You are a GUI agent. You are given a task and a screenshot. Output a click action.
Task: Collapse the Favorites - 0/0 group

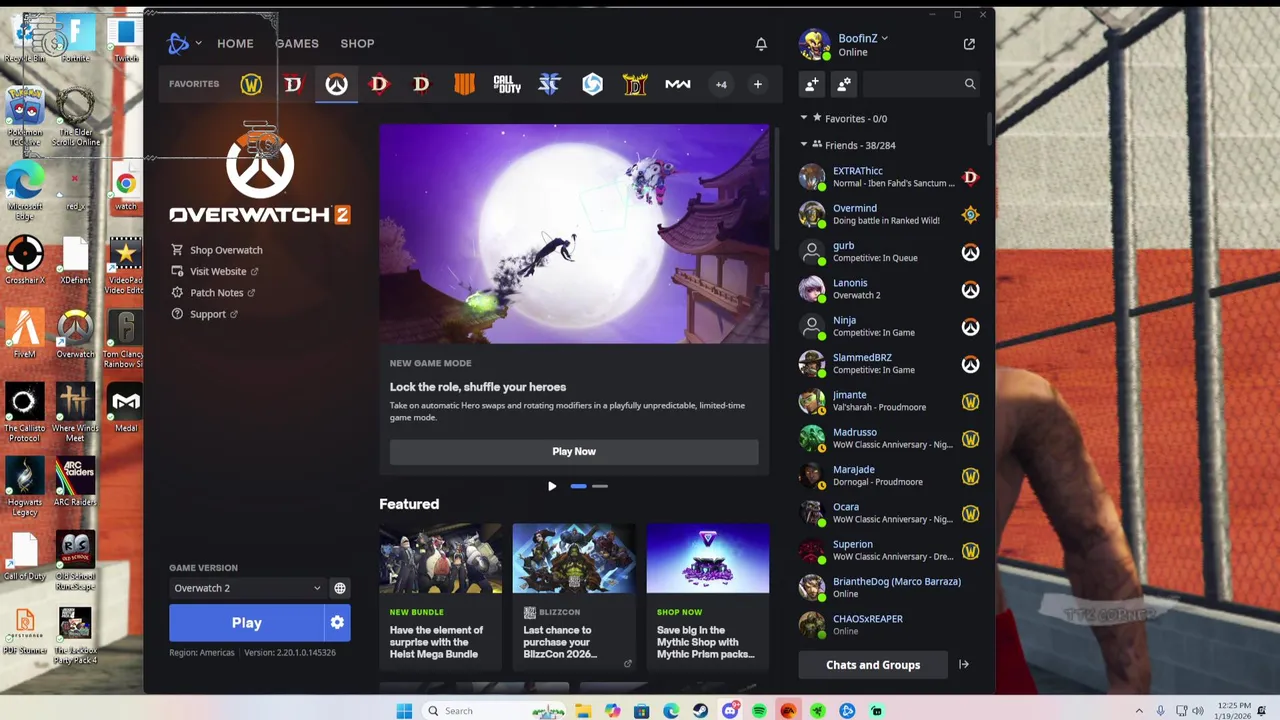pyautogui.click(x=804, y=118)
